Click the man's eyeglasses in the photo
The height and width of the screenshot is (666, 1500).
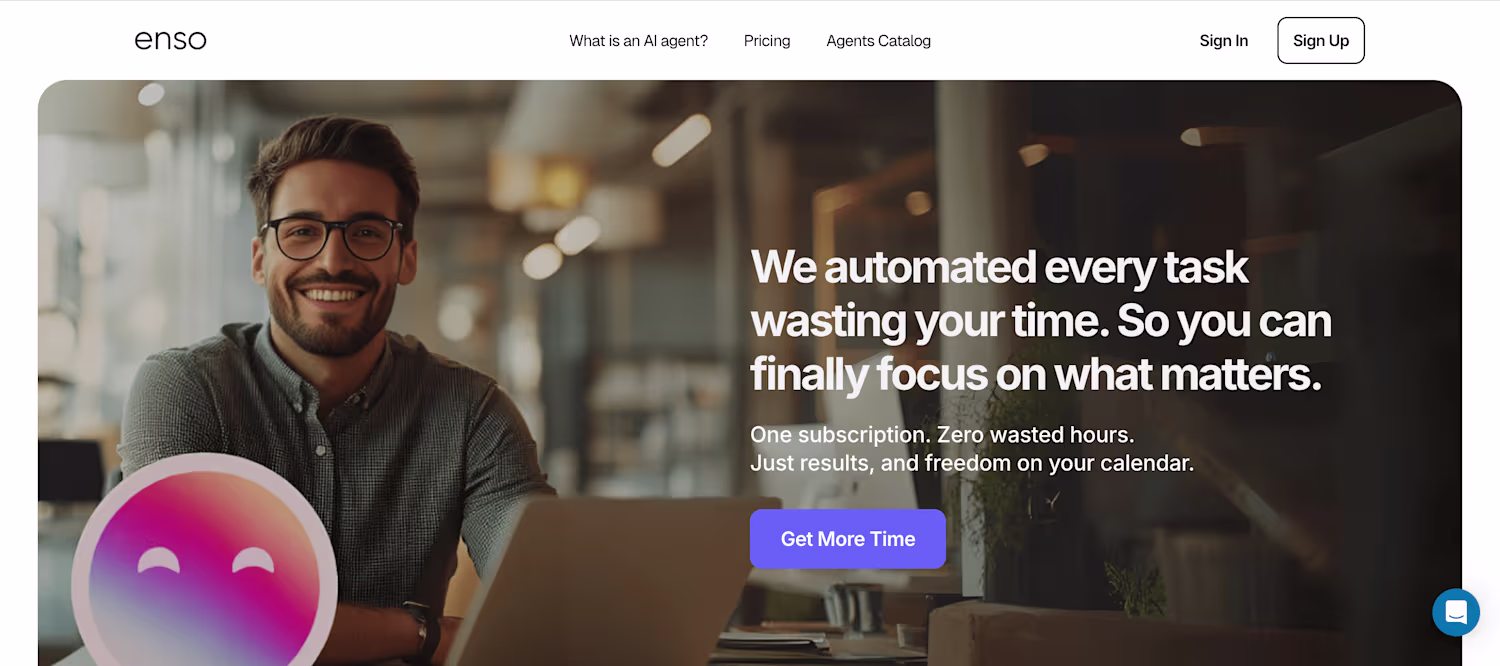pos(332,239)
